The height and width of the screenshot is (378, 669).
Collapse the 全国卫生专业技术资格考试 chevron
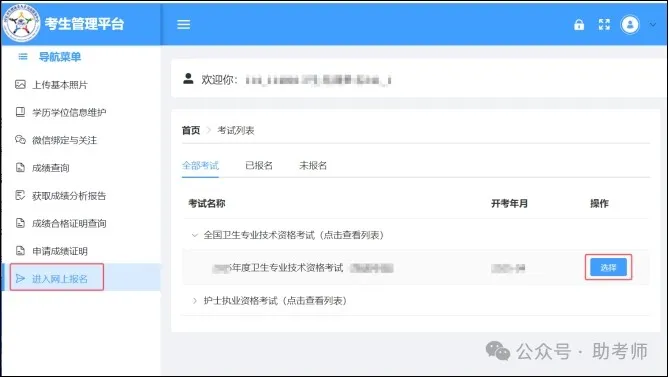pos(195,235)
